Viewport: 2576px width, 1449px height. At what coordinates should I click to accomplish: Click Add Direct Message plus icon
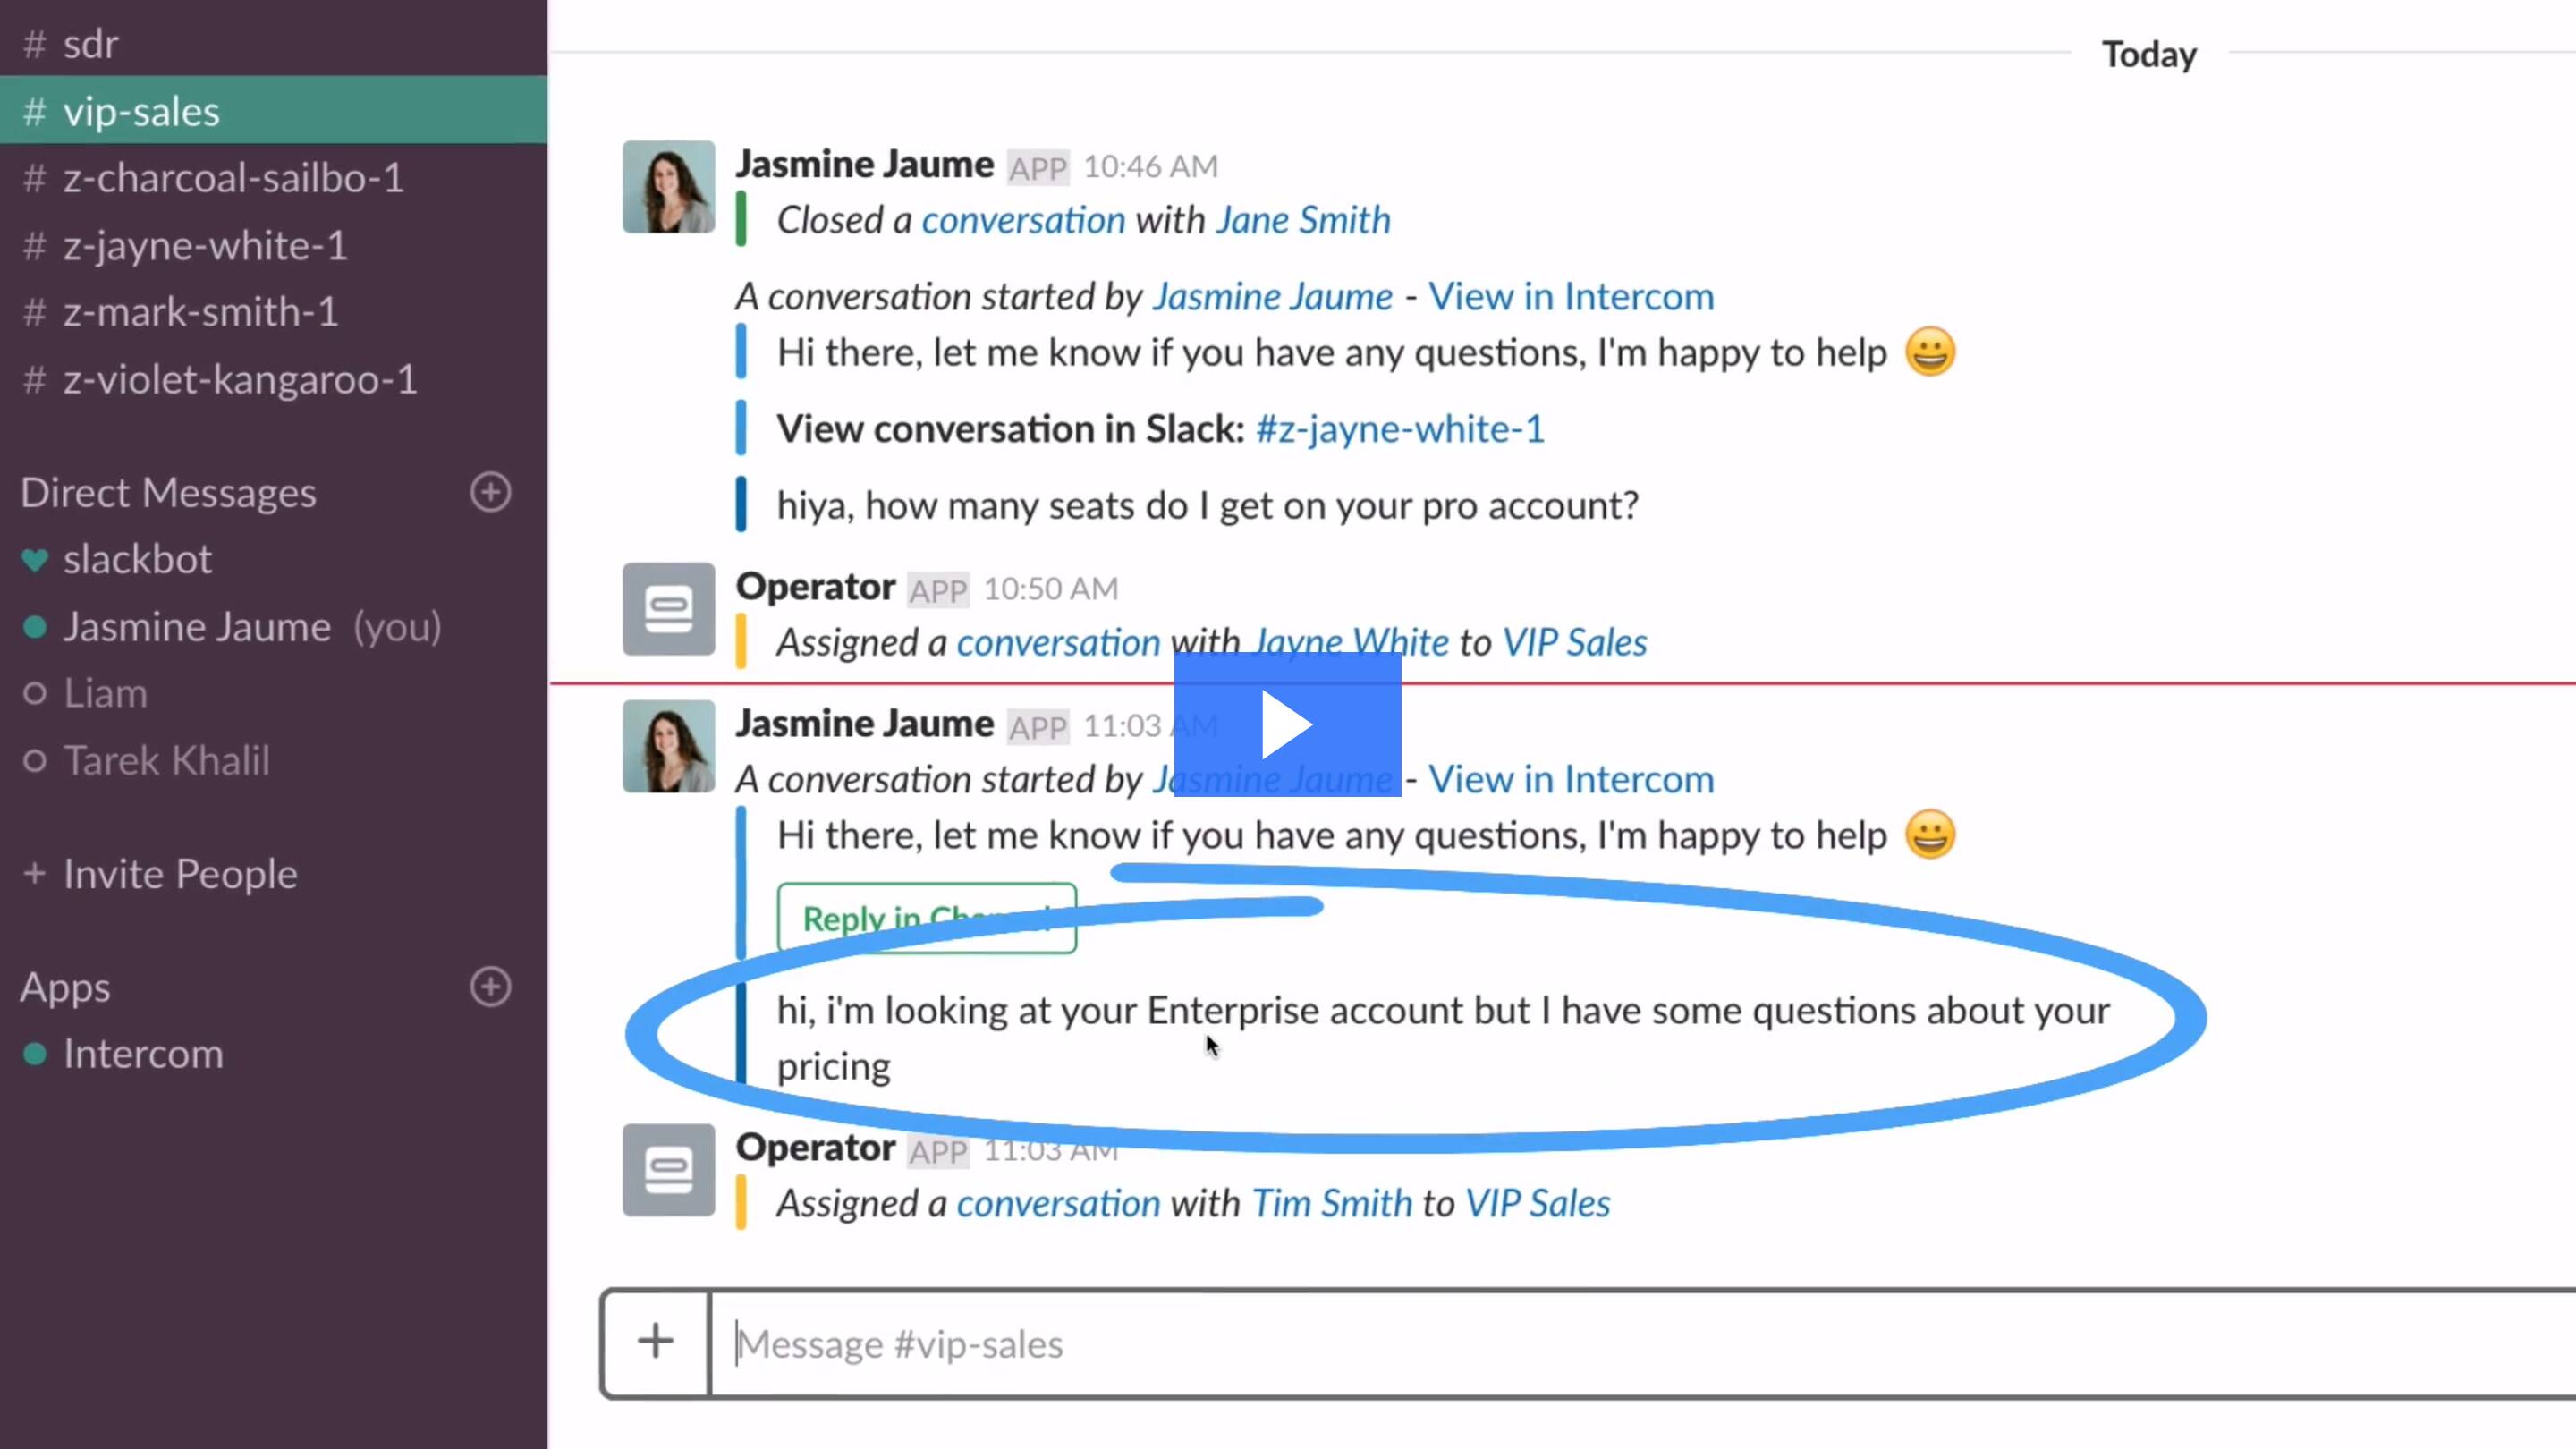tap(492, 492)
